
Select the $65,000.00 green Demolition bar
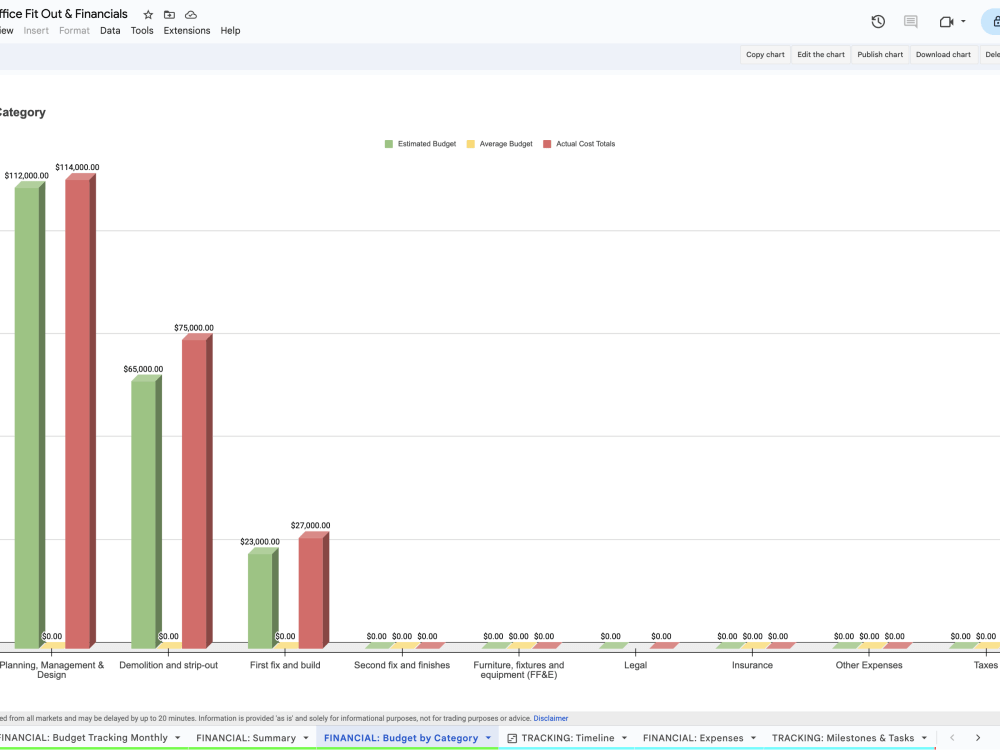(145, 513)
